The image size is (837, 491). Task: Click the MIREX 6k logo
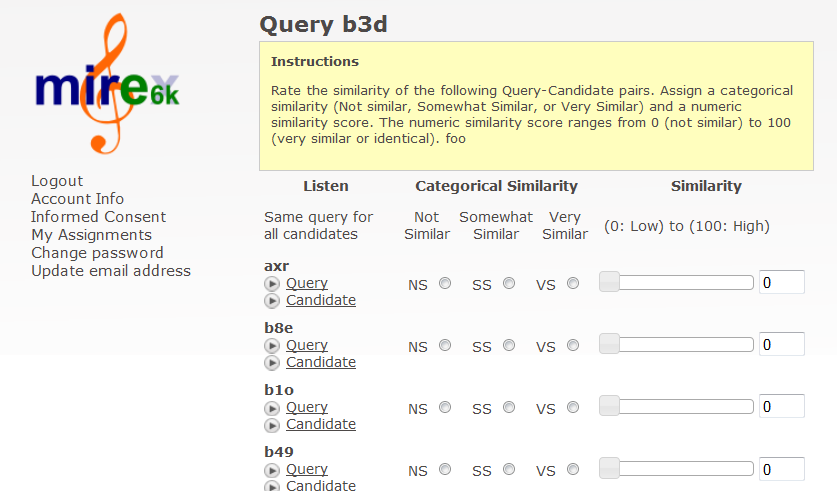click(x=107, y=84)
